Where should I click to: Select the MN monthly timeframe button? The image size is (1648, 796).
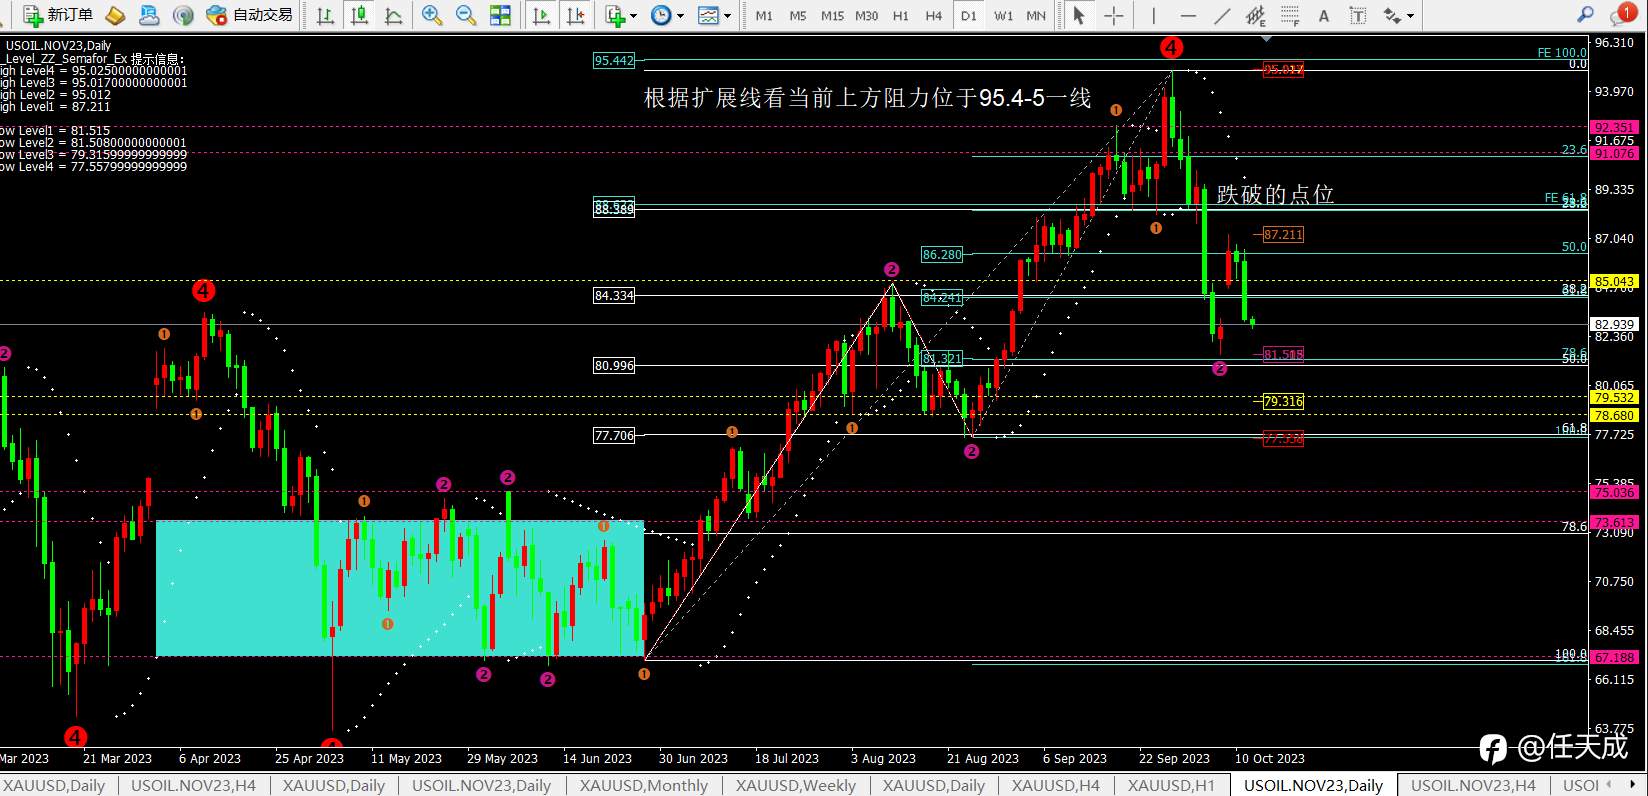1036,15
